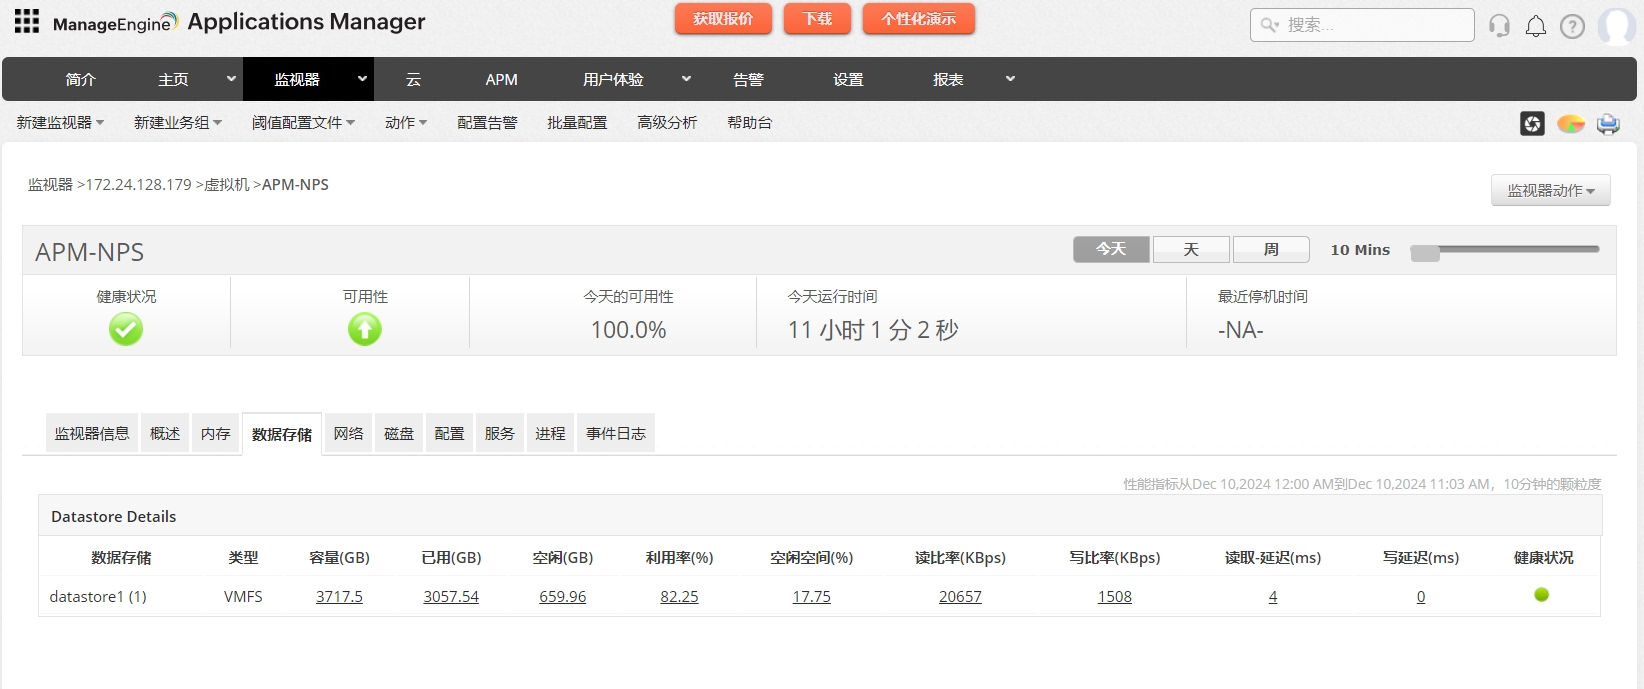Select the 周 time range toggle
The image size is (1644, 689).
pos(1271,249)
